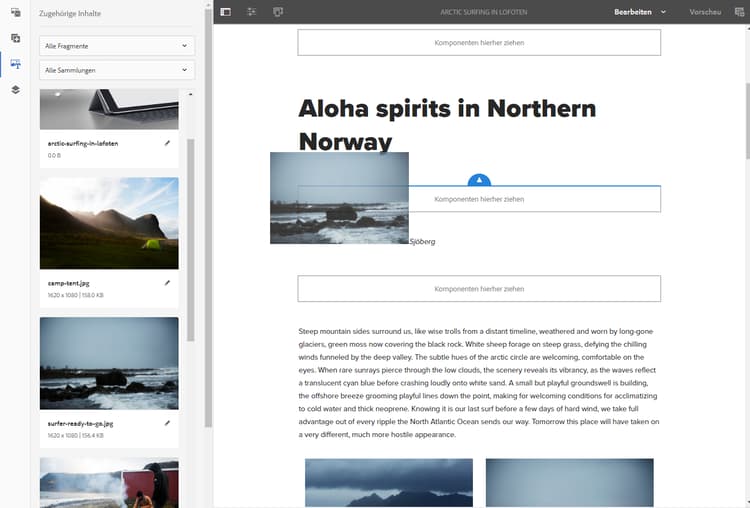
Task: Open the Components browser in the side rail
Action: click(15, 38)
